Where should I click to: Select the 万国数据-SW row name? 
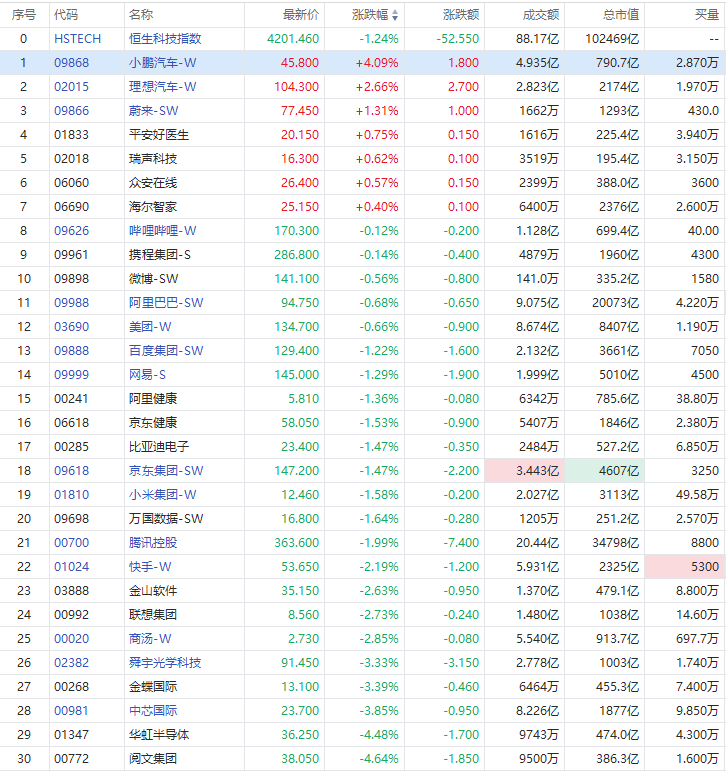coord(166,519)
